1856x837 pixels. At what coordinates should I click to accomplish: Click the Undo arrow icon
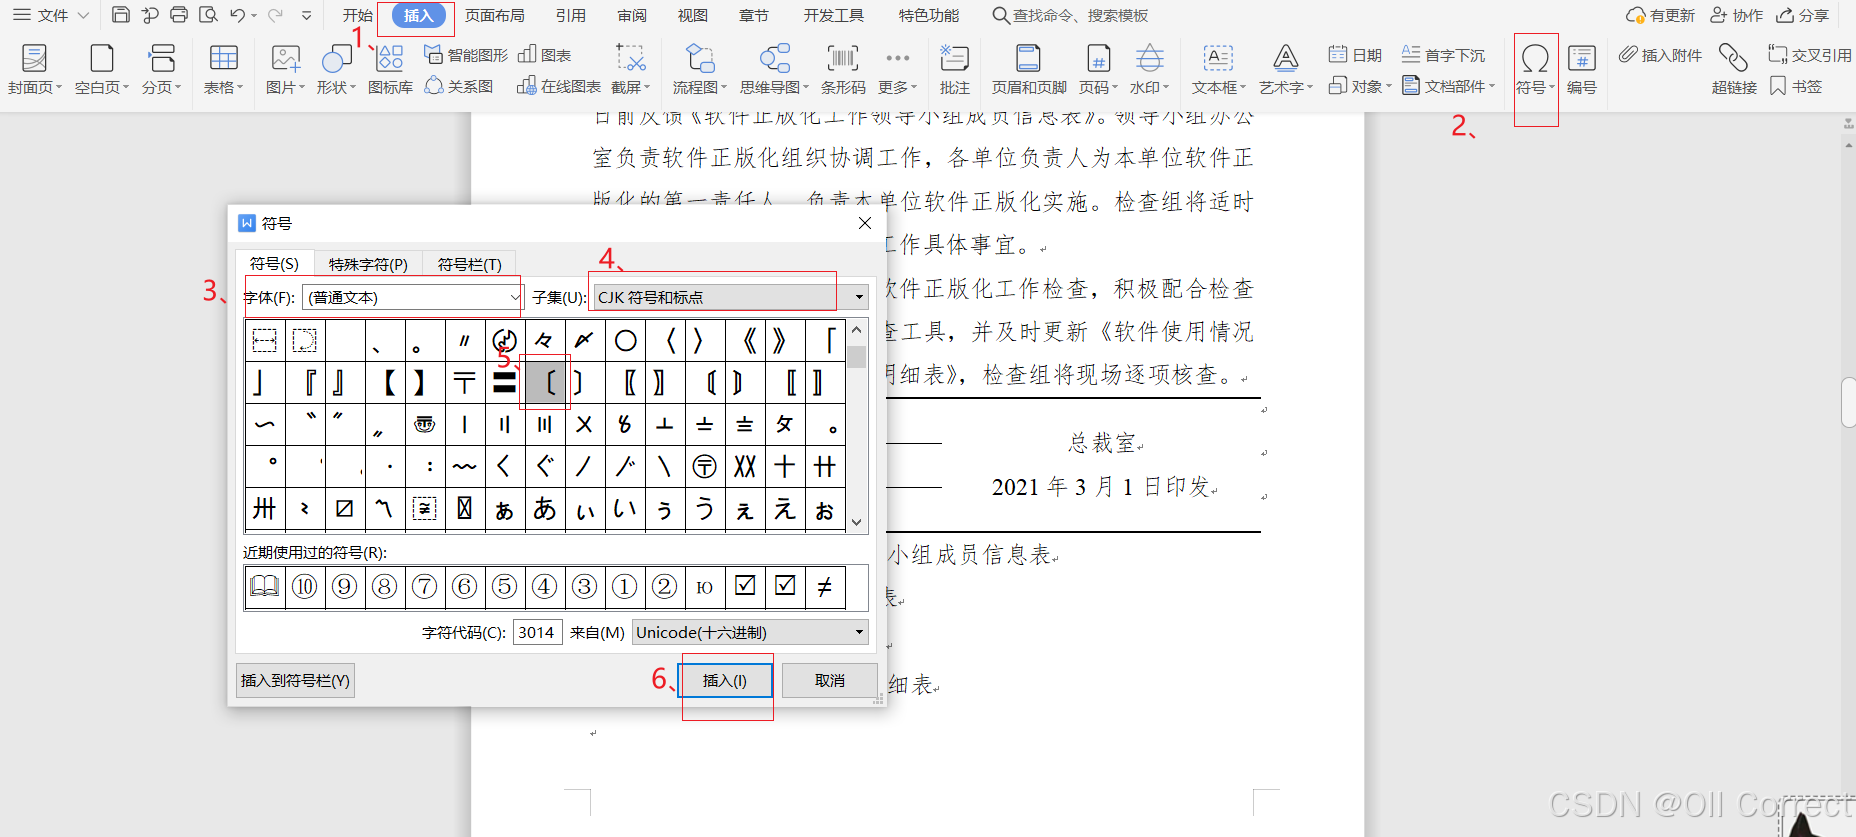click(237, 15)
